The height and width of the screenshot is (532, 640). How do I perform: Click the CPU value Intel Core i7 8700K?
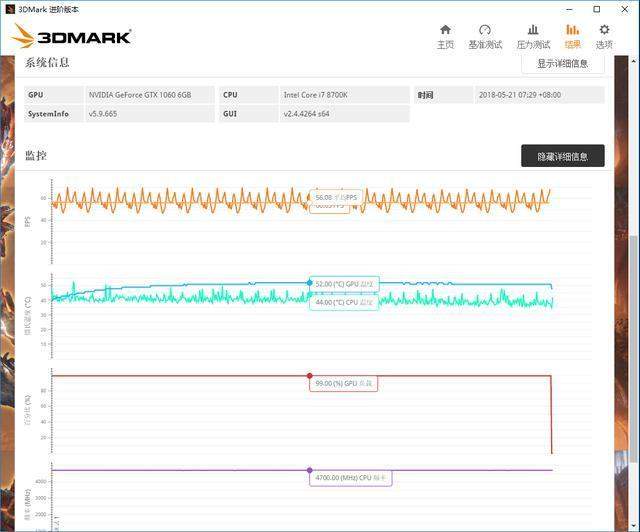pyautogui.click(x=316, y=95)
